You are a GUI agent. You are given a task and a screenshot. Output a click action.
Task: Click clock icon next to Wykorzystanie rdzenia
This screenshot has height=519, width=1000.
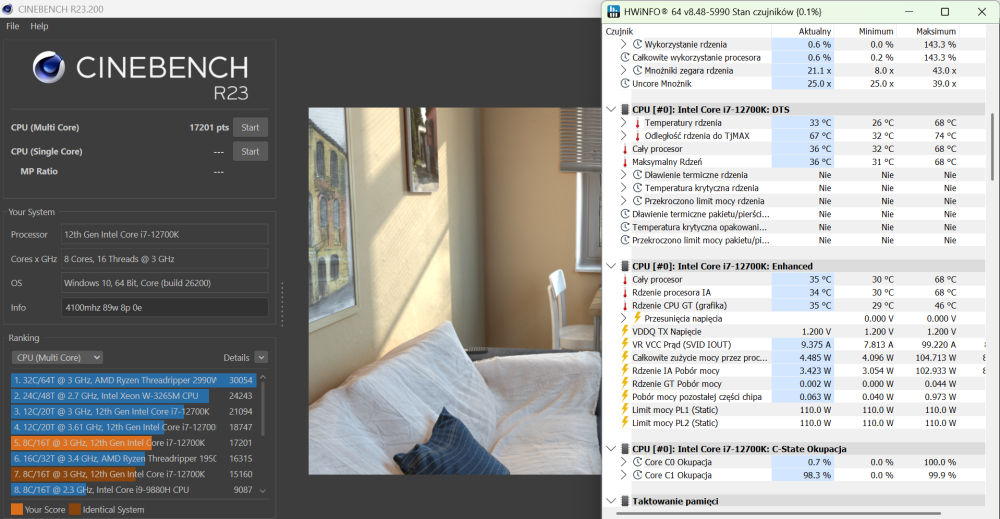pos(637,44)
